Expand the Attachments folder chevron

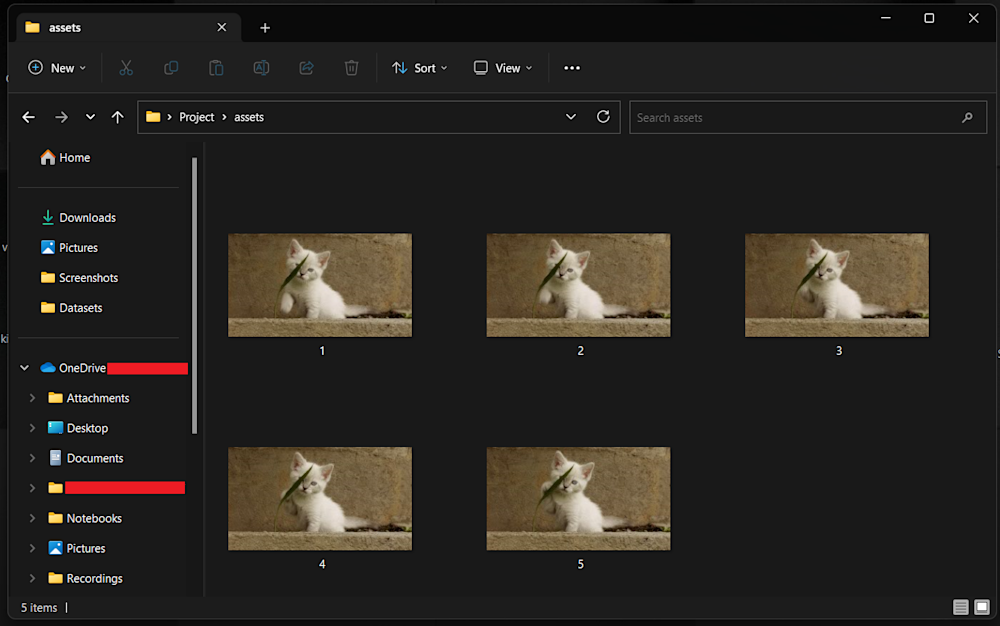point(32,398)
